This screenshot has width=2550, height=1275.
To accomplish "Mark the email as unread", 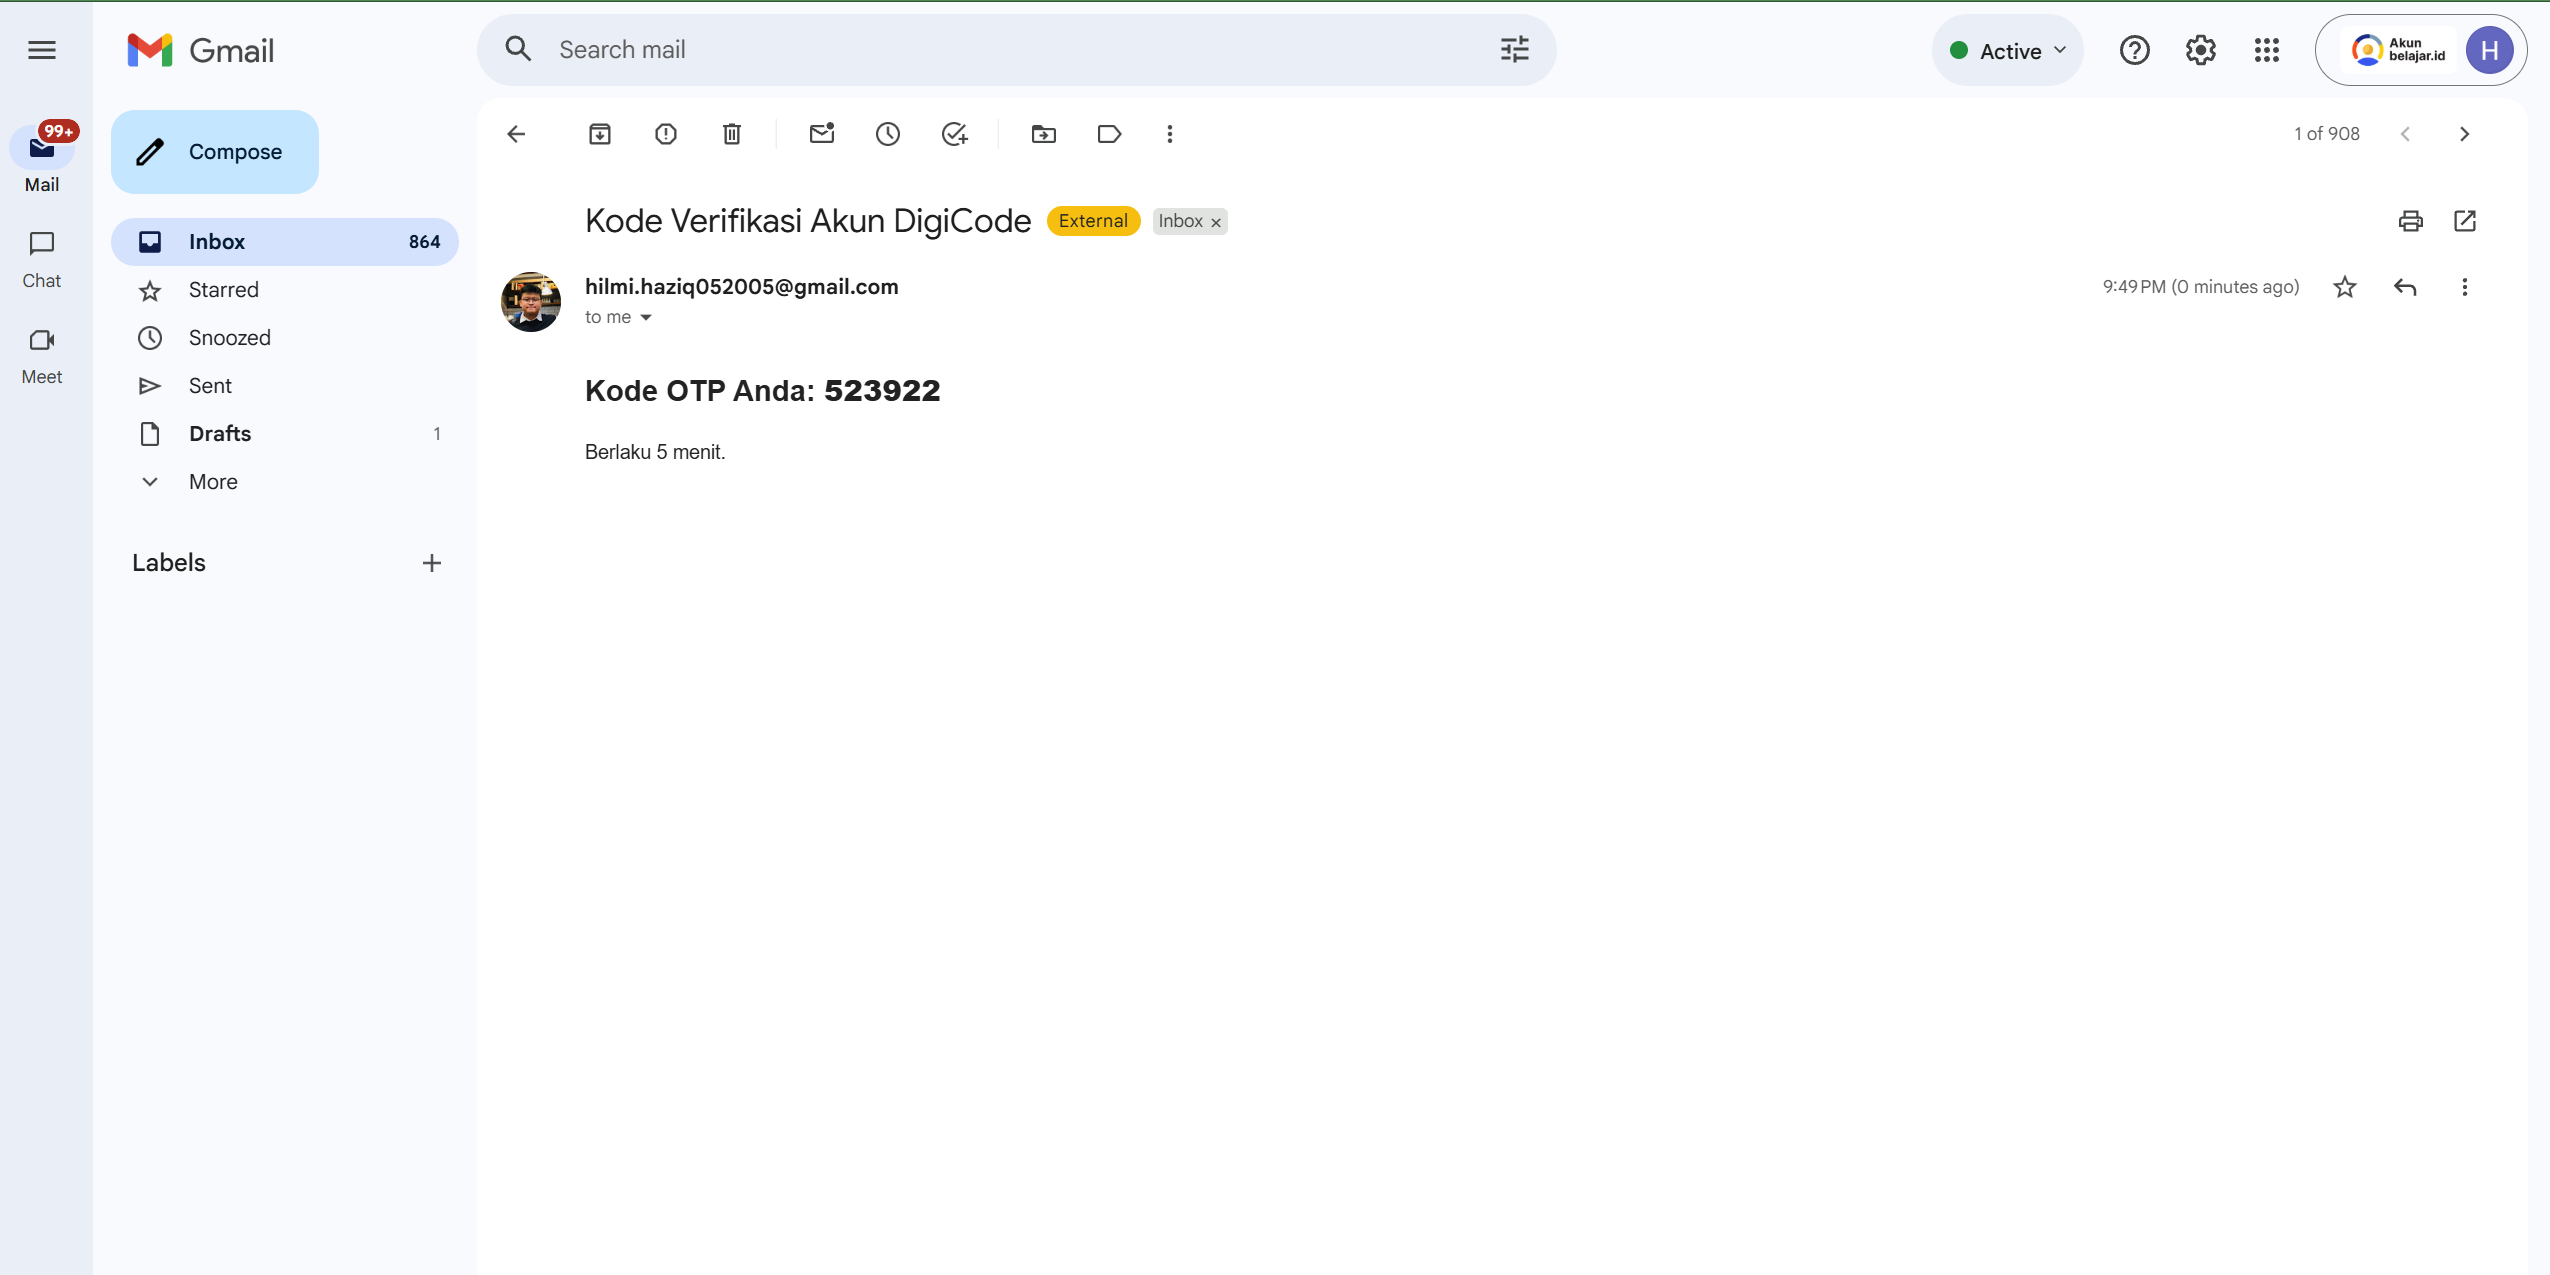I will [822, 134].
